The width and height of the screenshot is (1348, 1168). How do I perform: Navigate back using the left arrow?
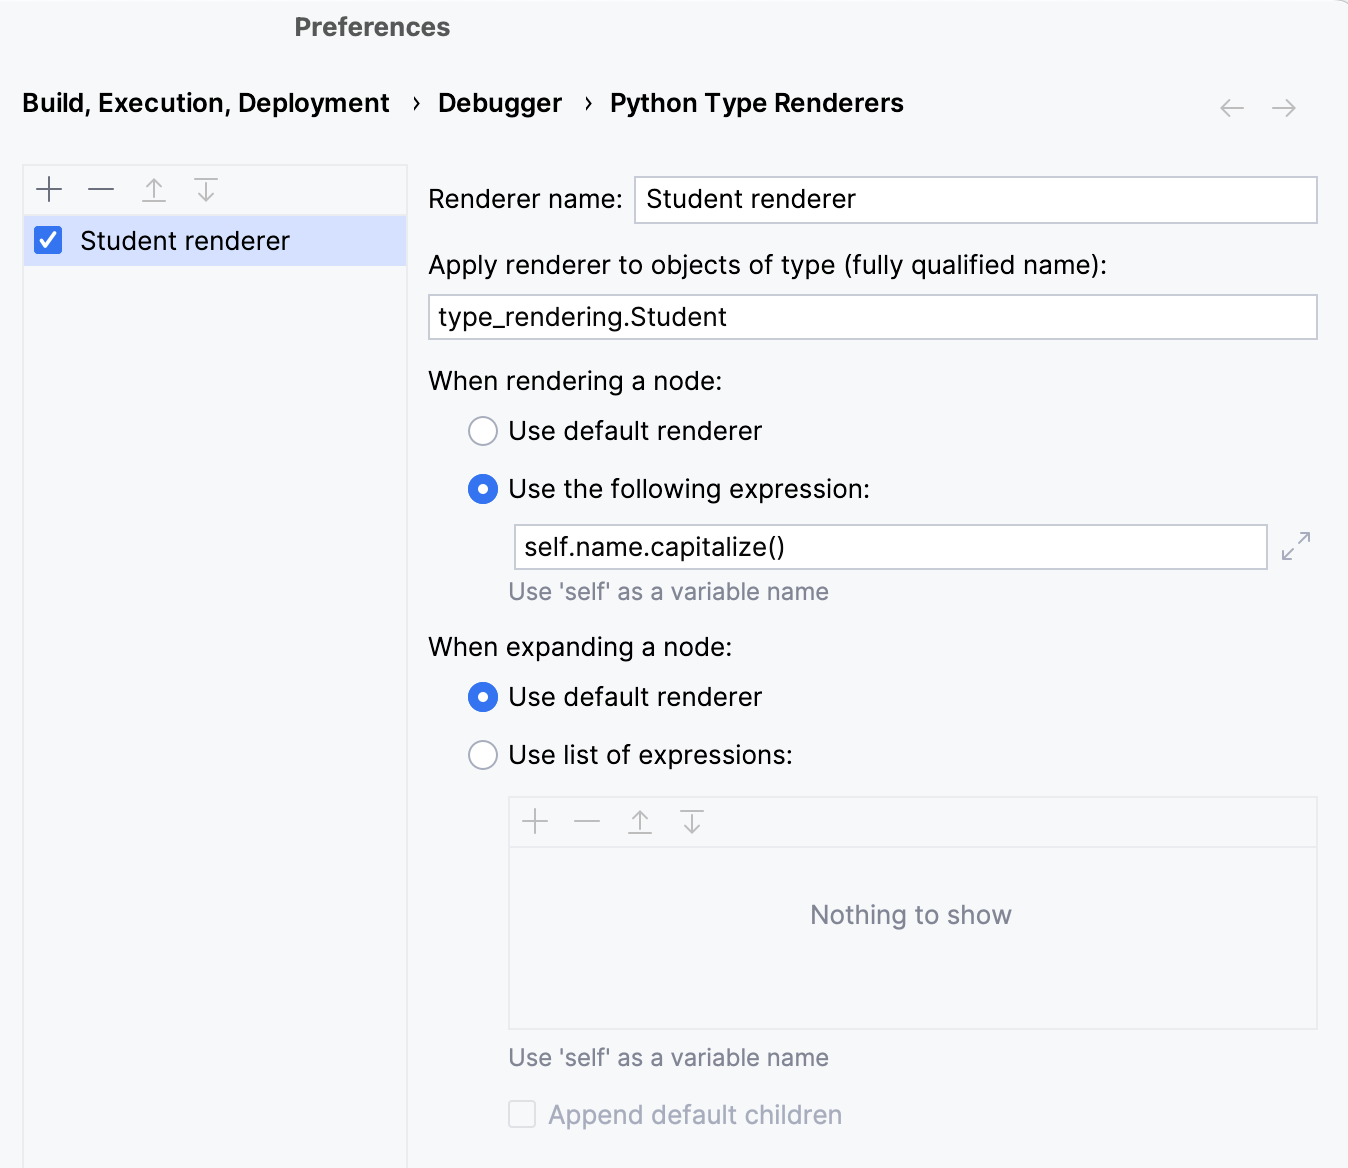pyautogui.click(x=1231, y=108)
